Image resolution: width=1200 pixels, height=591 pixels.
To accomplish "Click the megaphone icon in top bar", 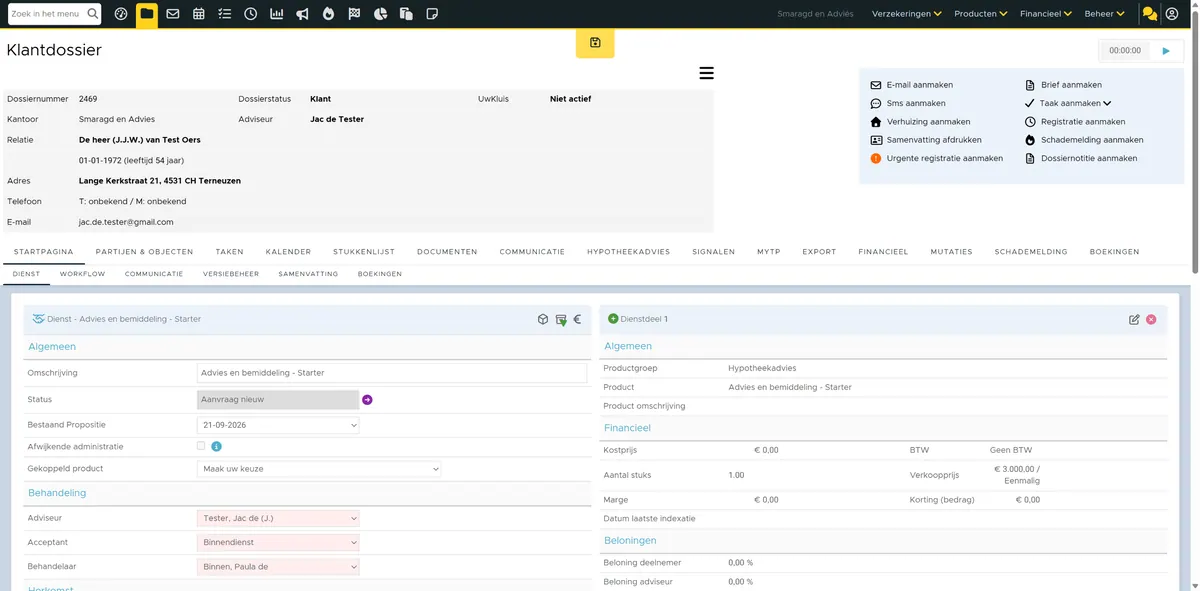I will tap(303, 14).
